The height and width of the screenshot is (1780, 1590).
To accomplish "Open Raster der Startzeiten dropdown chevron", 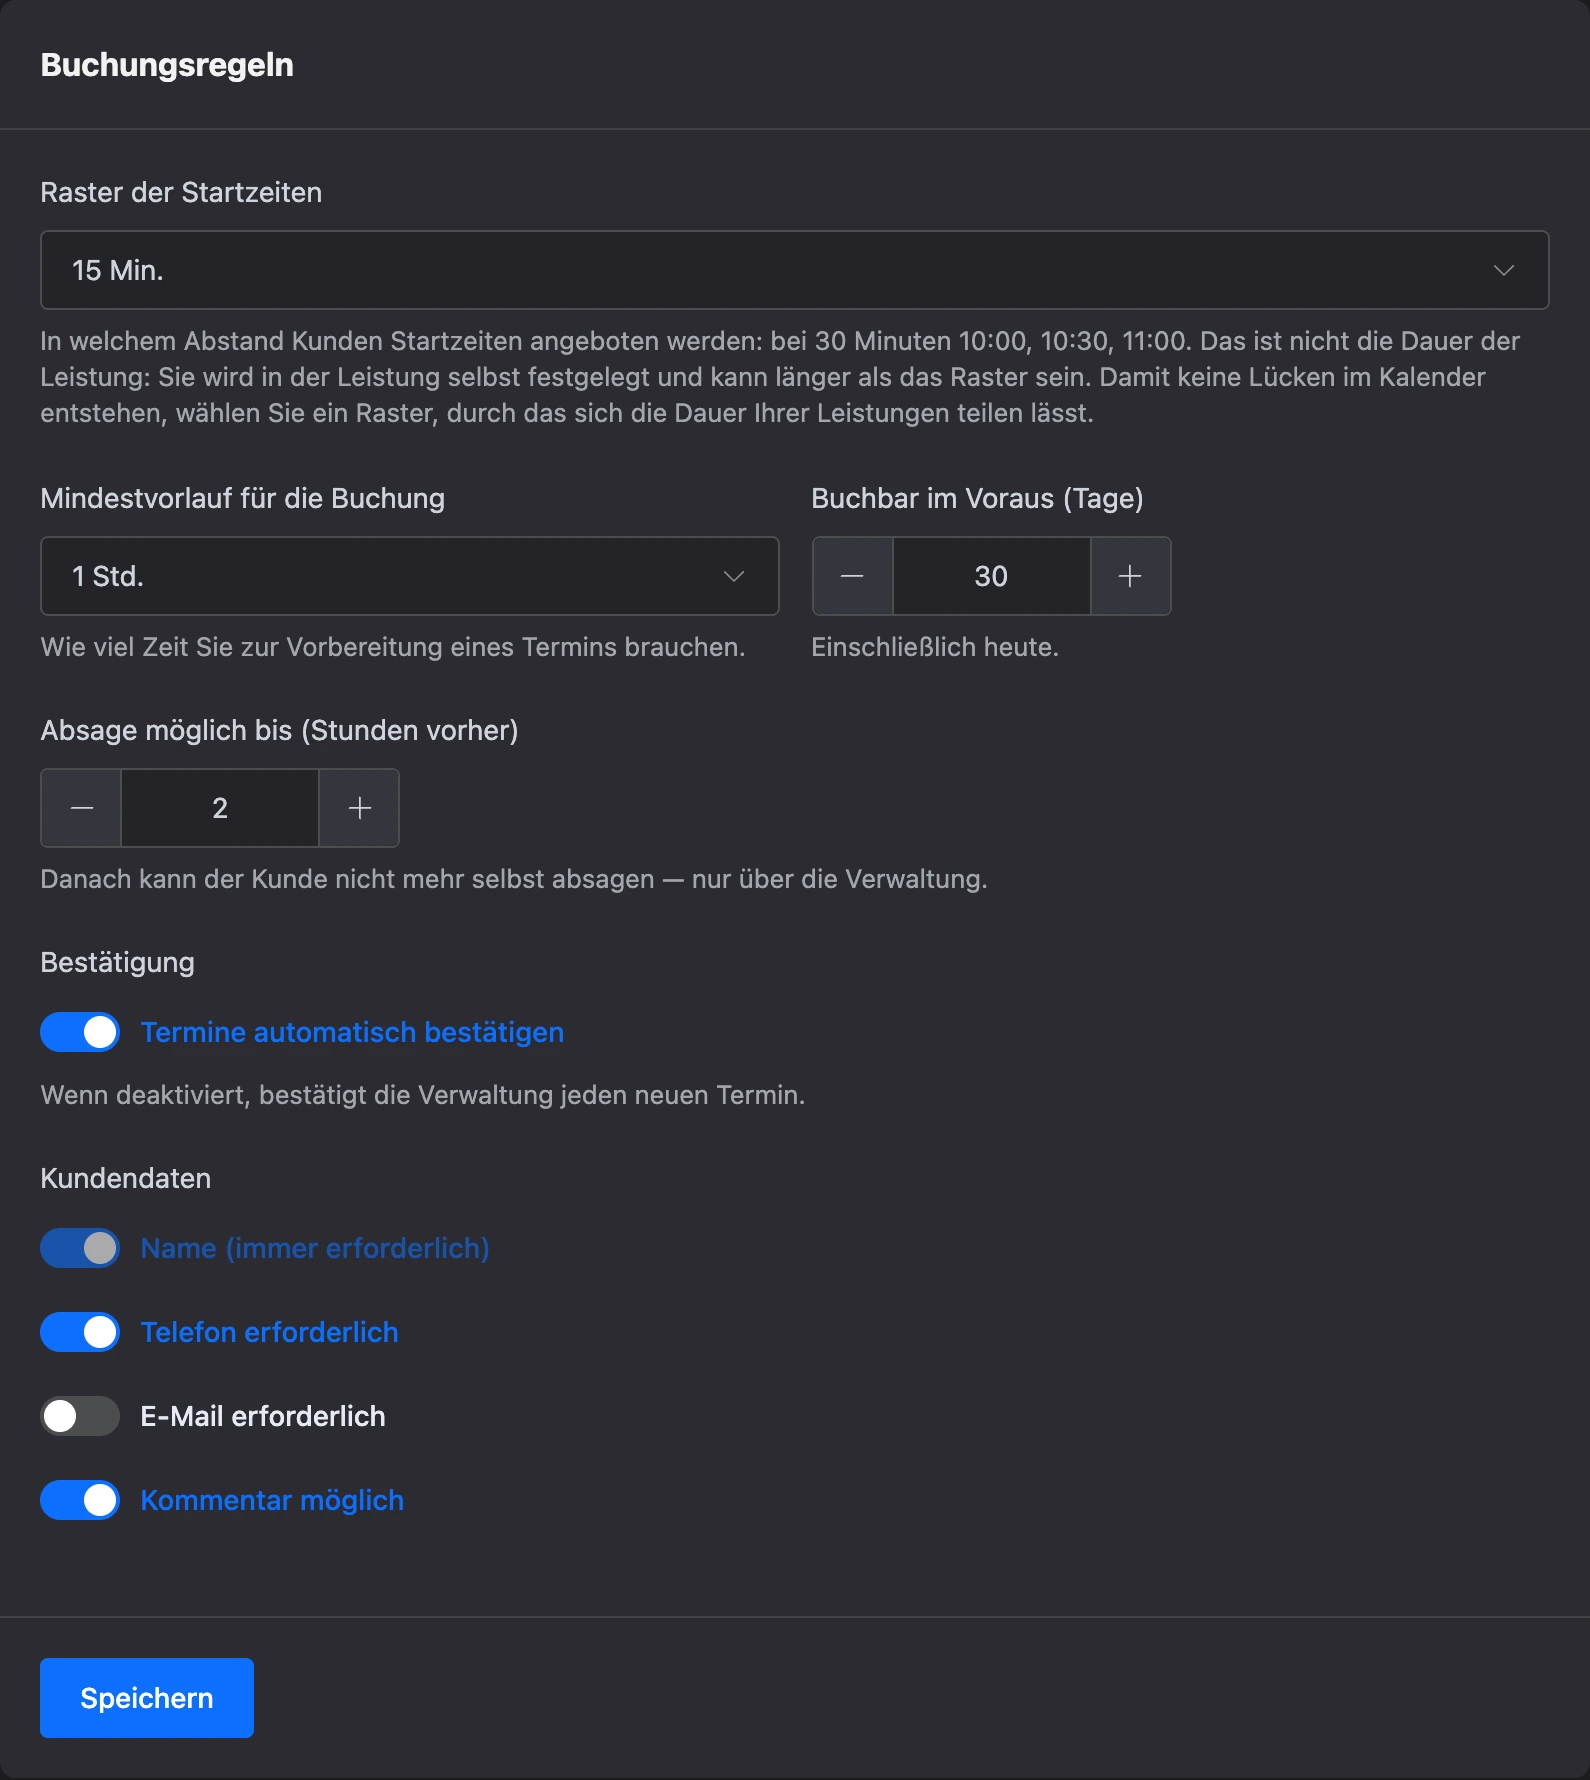I will point(1503,270).
